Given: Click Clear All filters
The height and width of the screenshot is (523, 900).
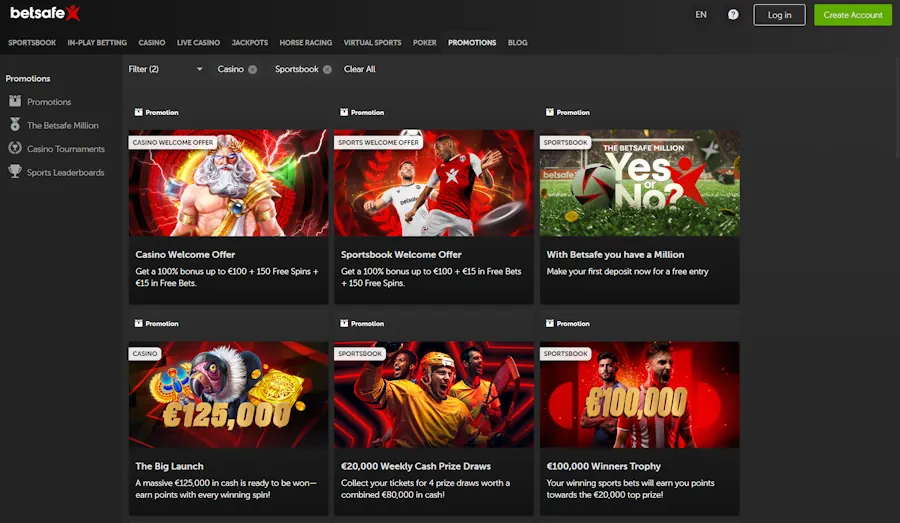Looking at the screenshot, I should coord(359,69).
